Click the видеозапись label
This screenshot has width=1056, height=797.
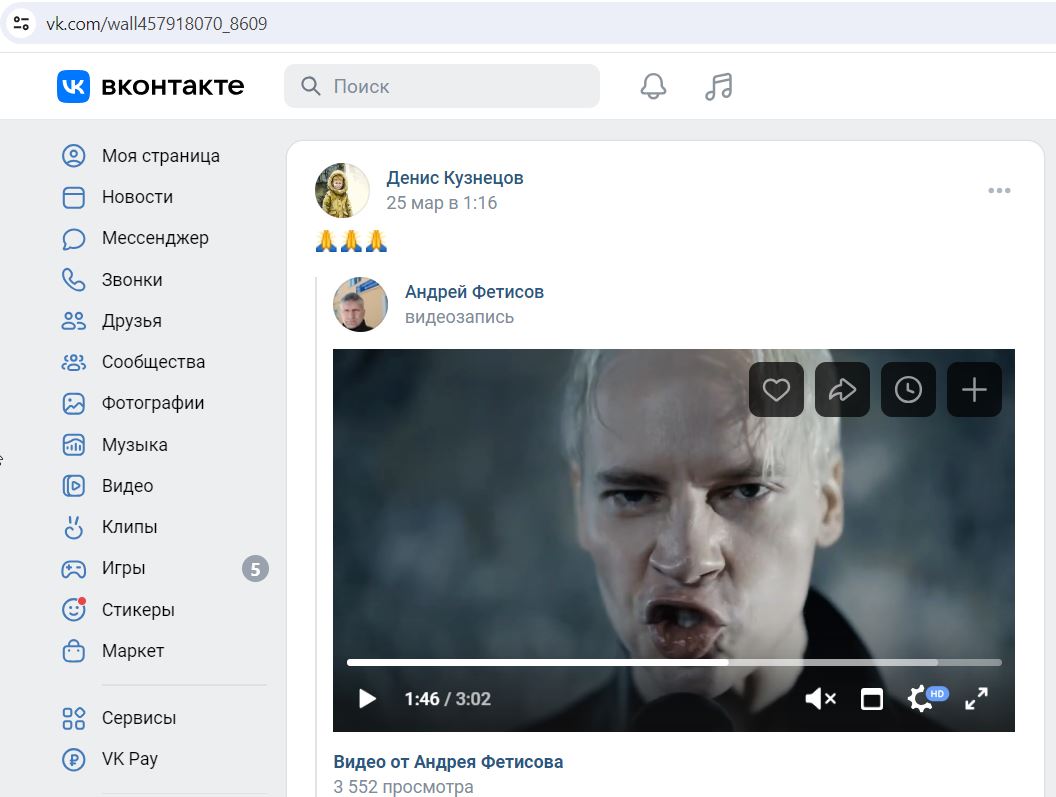[459, 317]
